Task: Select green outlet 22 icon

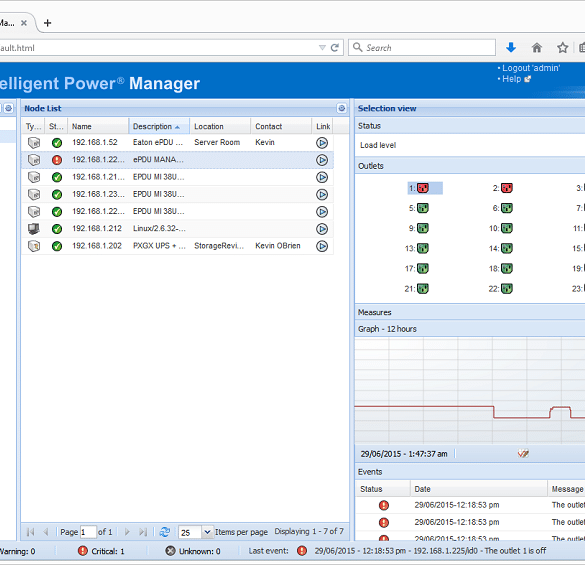Action: [506, 288]
